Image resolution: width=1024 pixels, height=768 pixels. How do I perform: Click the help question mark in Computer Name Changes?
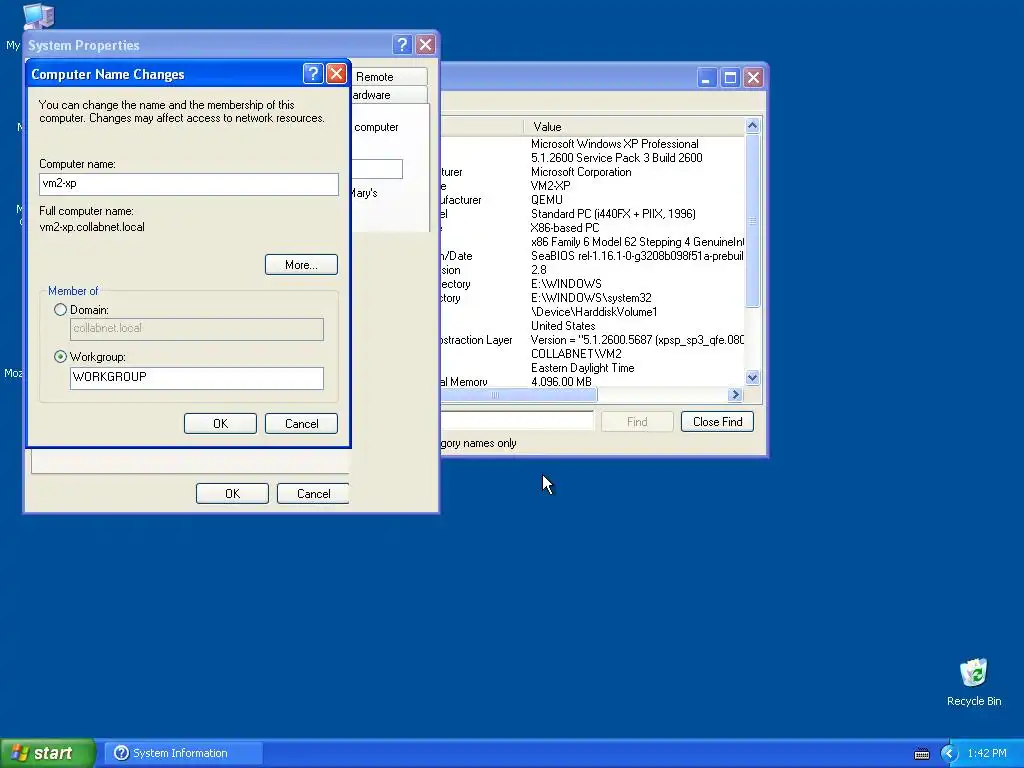coord(313,74)
